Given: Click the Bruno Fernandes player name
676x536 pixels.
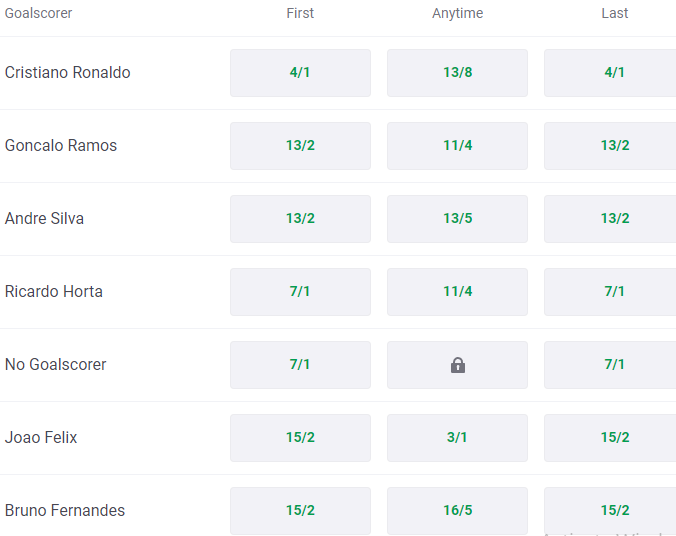Looking at the screenshot, I should point(65,511).
